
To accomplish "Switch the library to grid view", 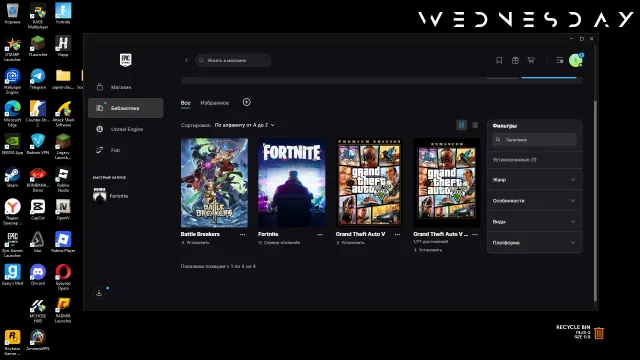I will point(461,125).
